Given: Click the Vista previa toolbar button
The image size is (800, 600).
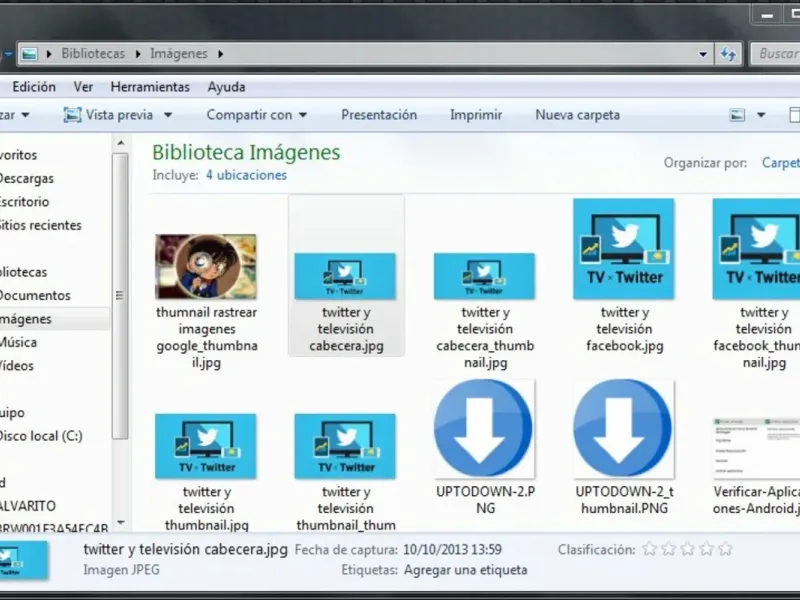Looking at the screenshot, I should 108,115.
